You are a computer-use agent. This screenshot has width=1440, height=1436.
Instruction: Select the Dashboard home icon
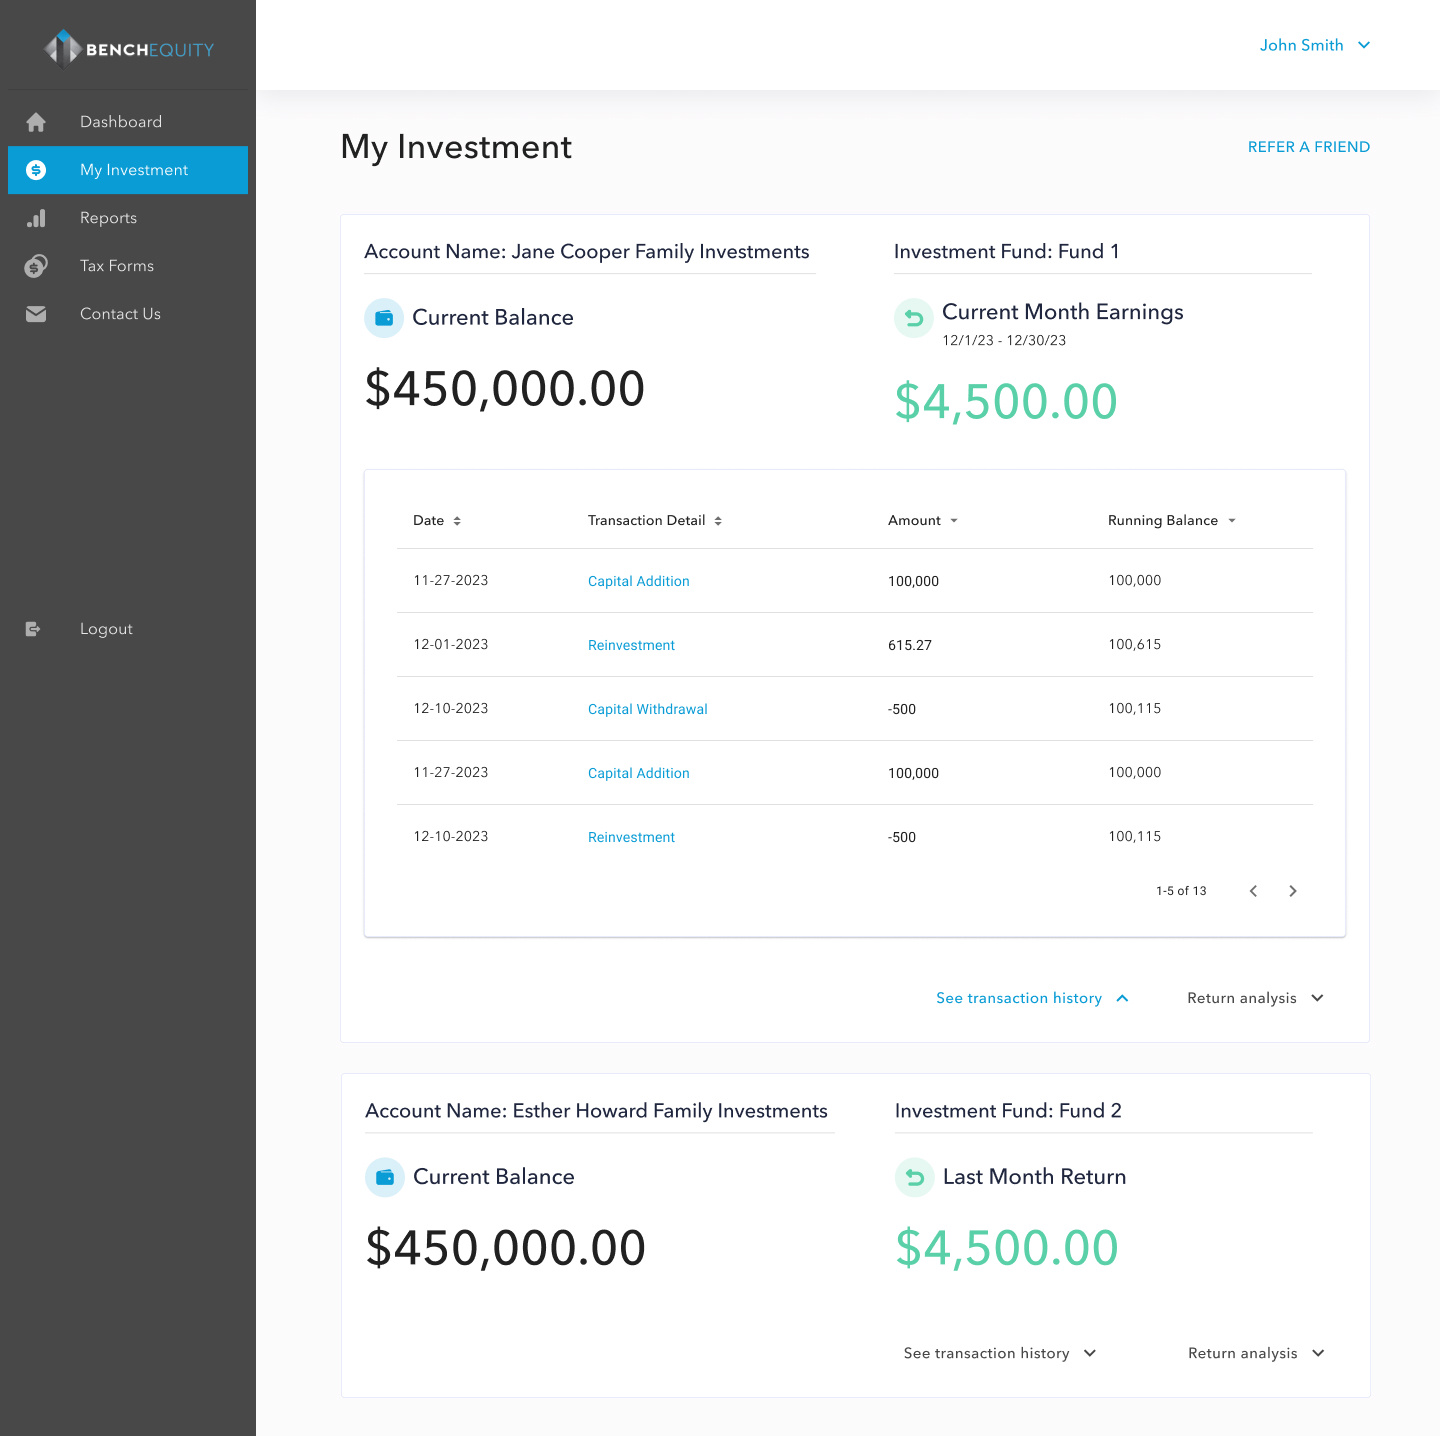[x=35, y=121]
